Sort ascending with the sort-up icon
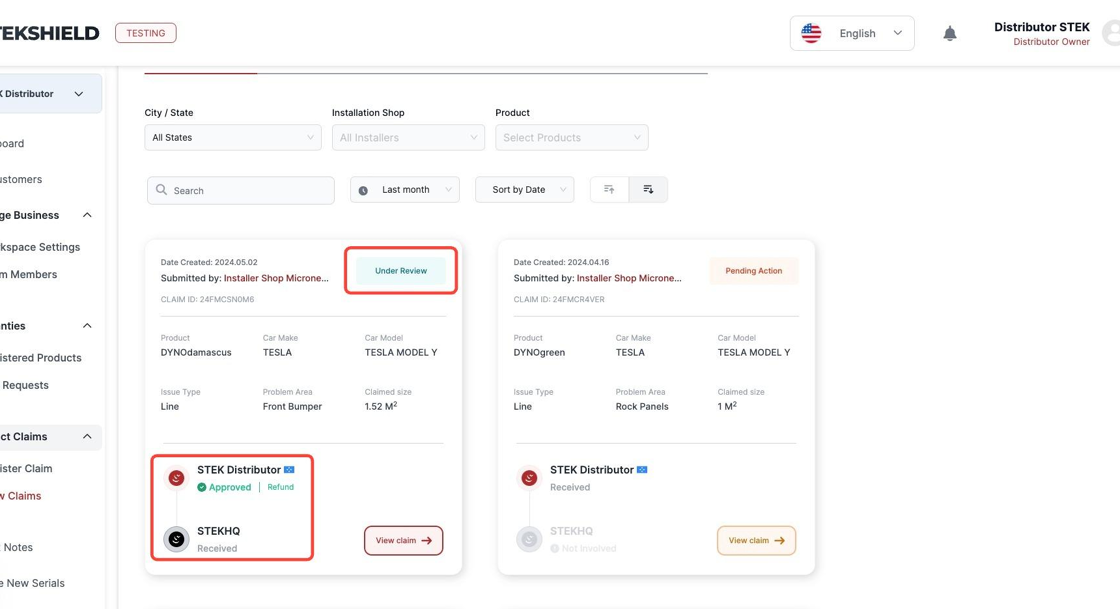The width and height of the screenshot is (1120, 609). pyautogui.click(x=609, y=189)
